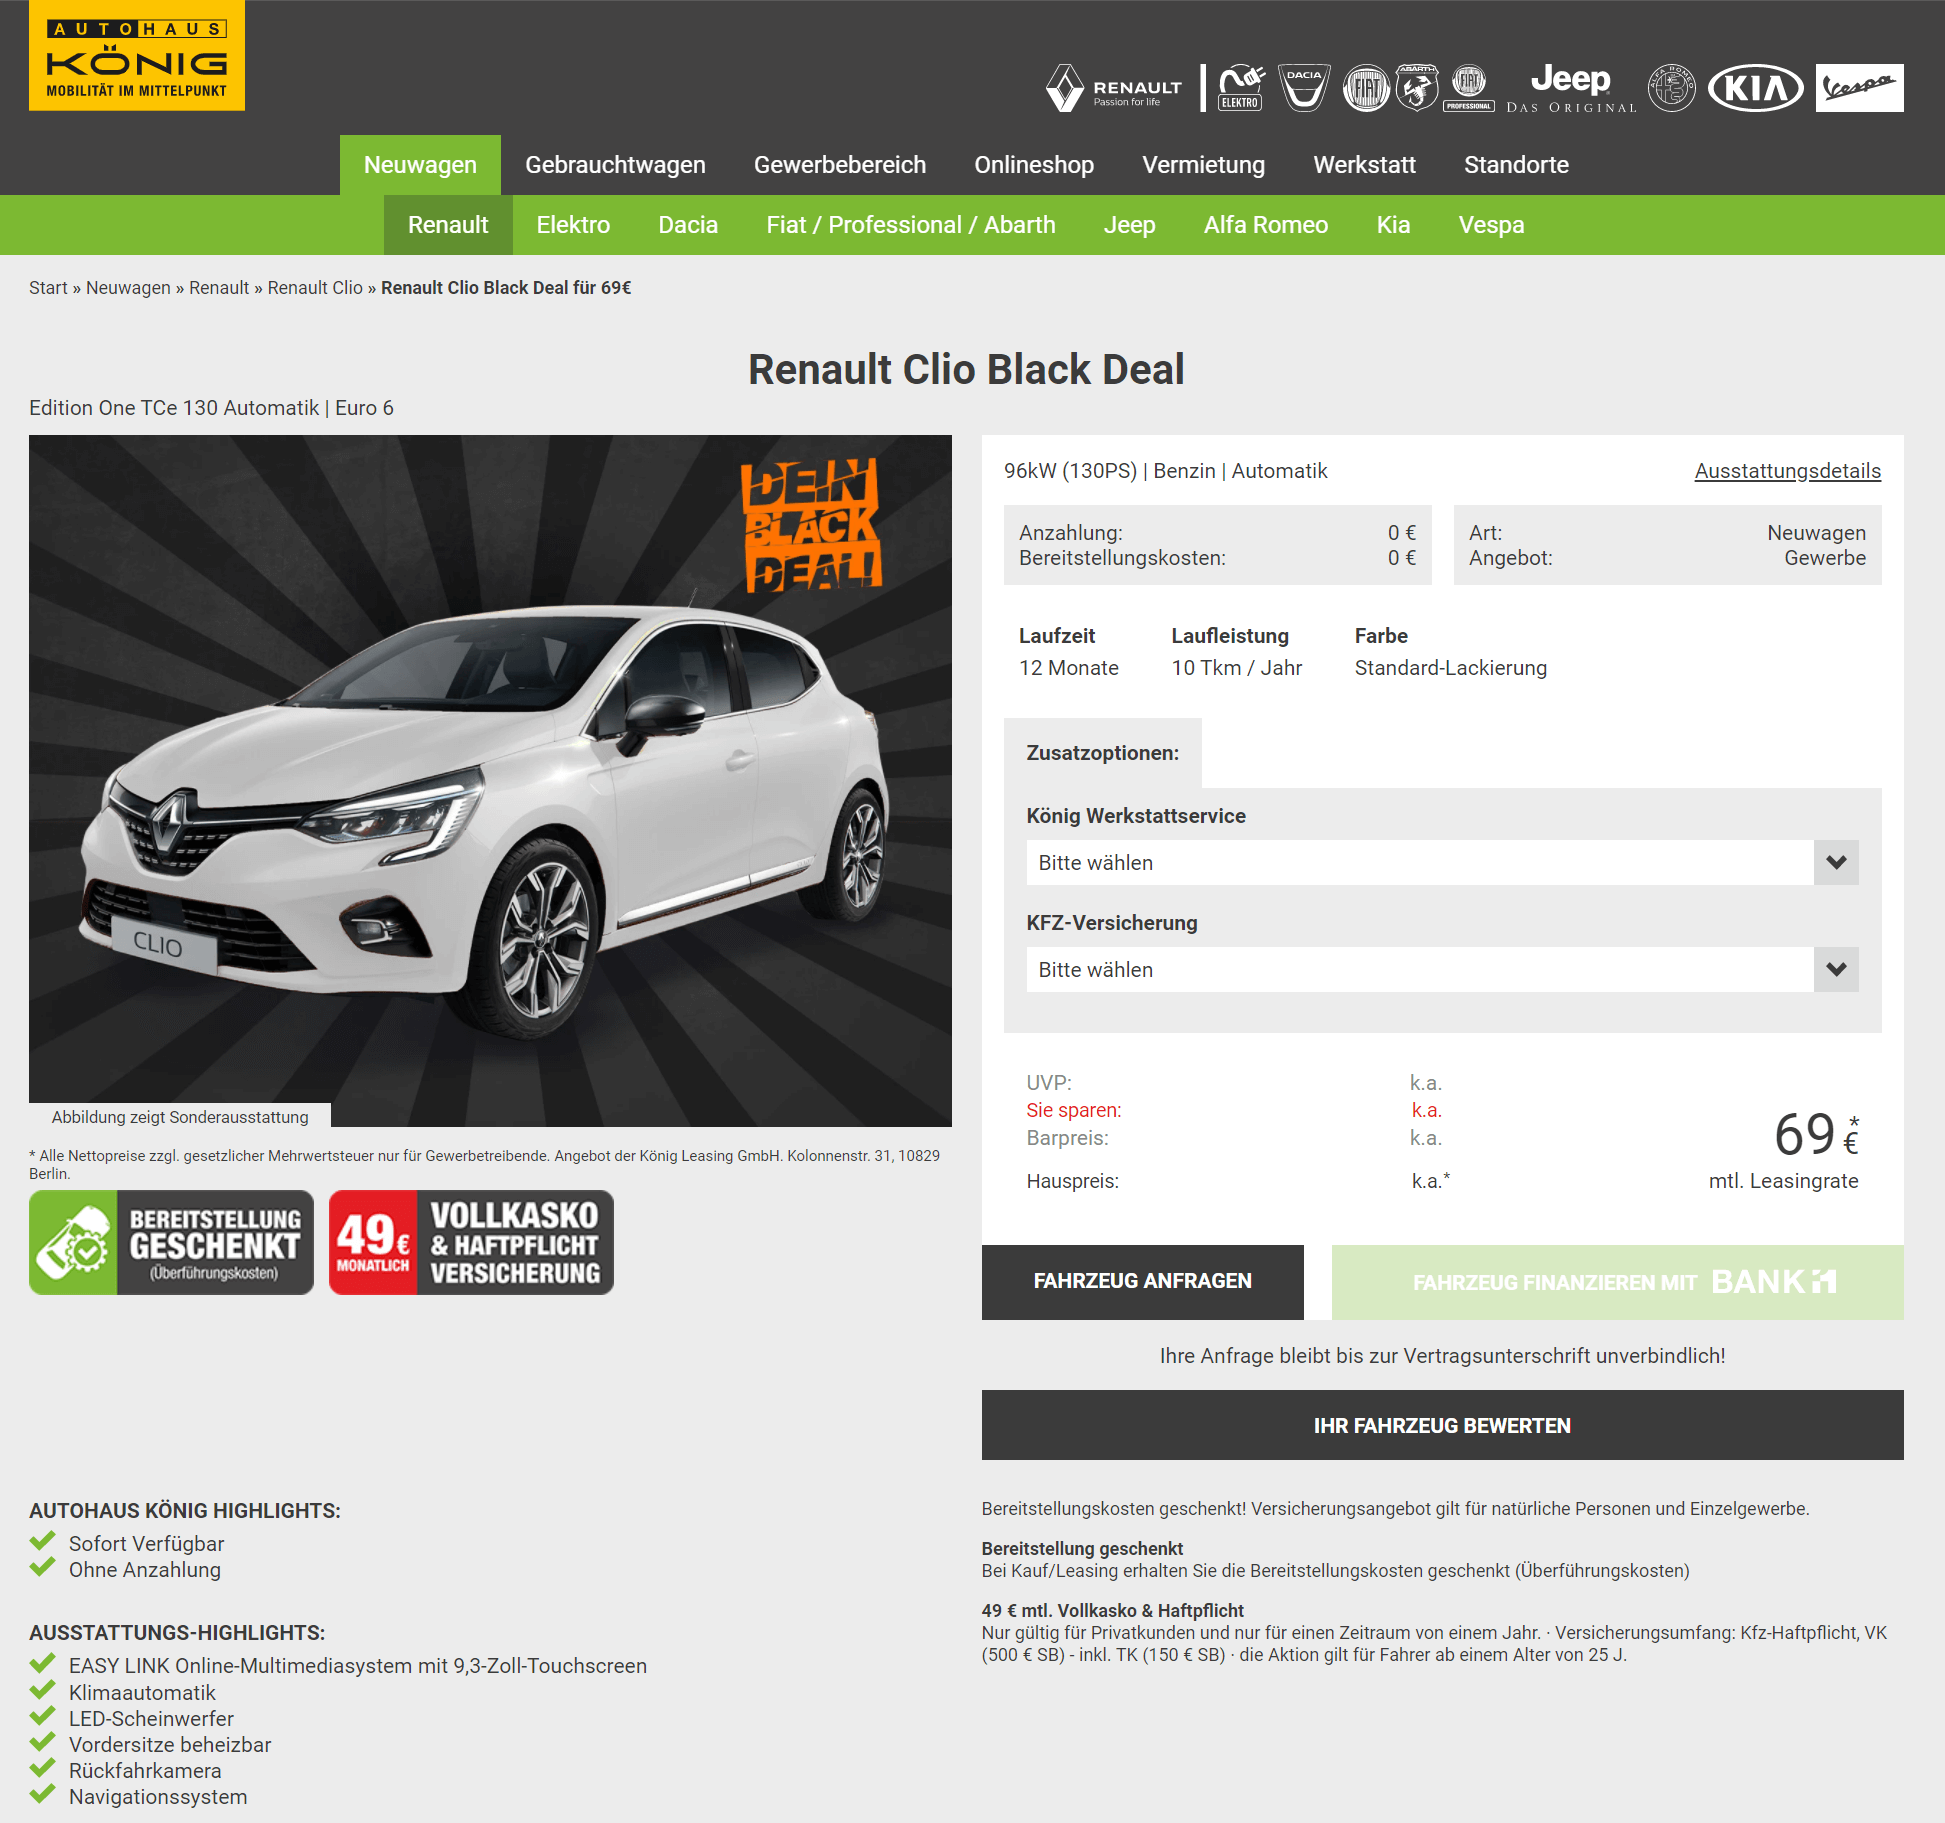The image size is (1945, 1823).
Task: Open the Standorte menu item
Action: 1516,165
